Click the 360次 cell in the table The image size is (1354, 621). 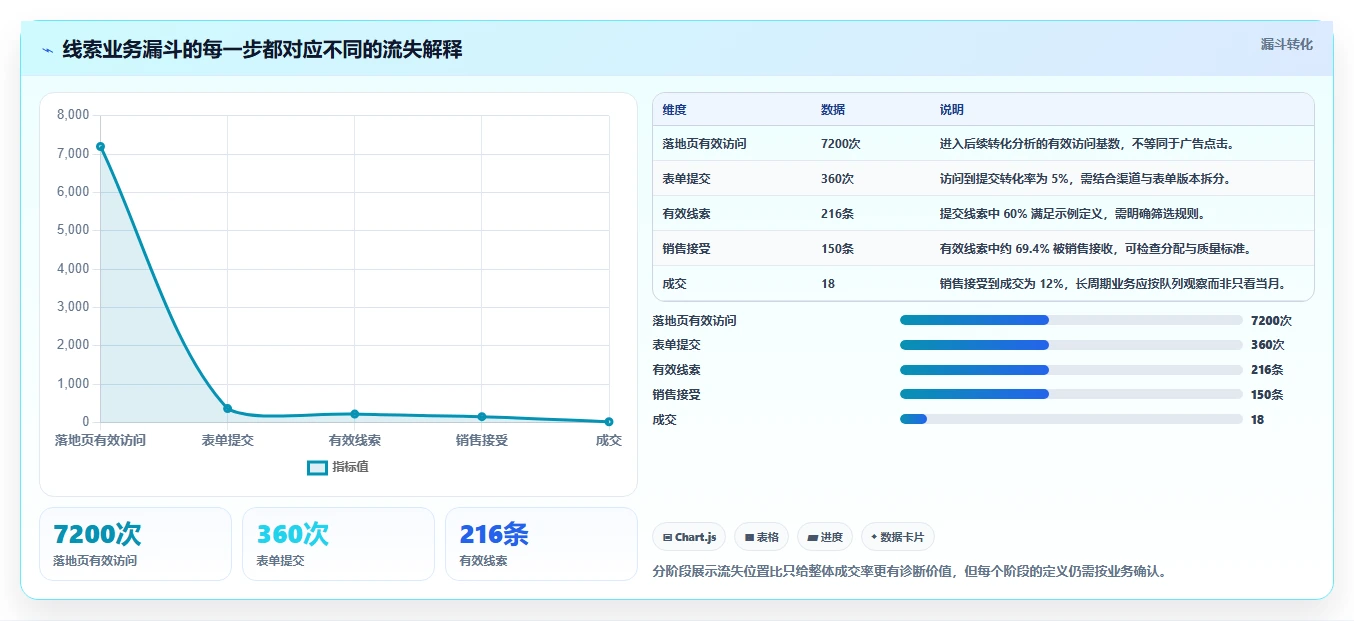point(837,179)
